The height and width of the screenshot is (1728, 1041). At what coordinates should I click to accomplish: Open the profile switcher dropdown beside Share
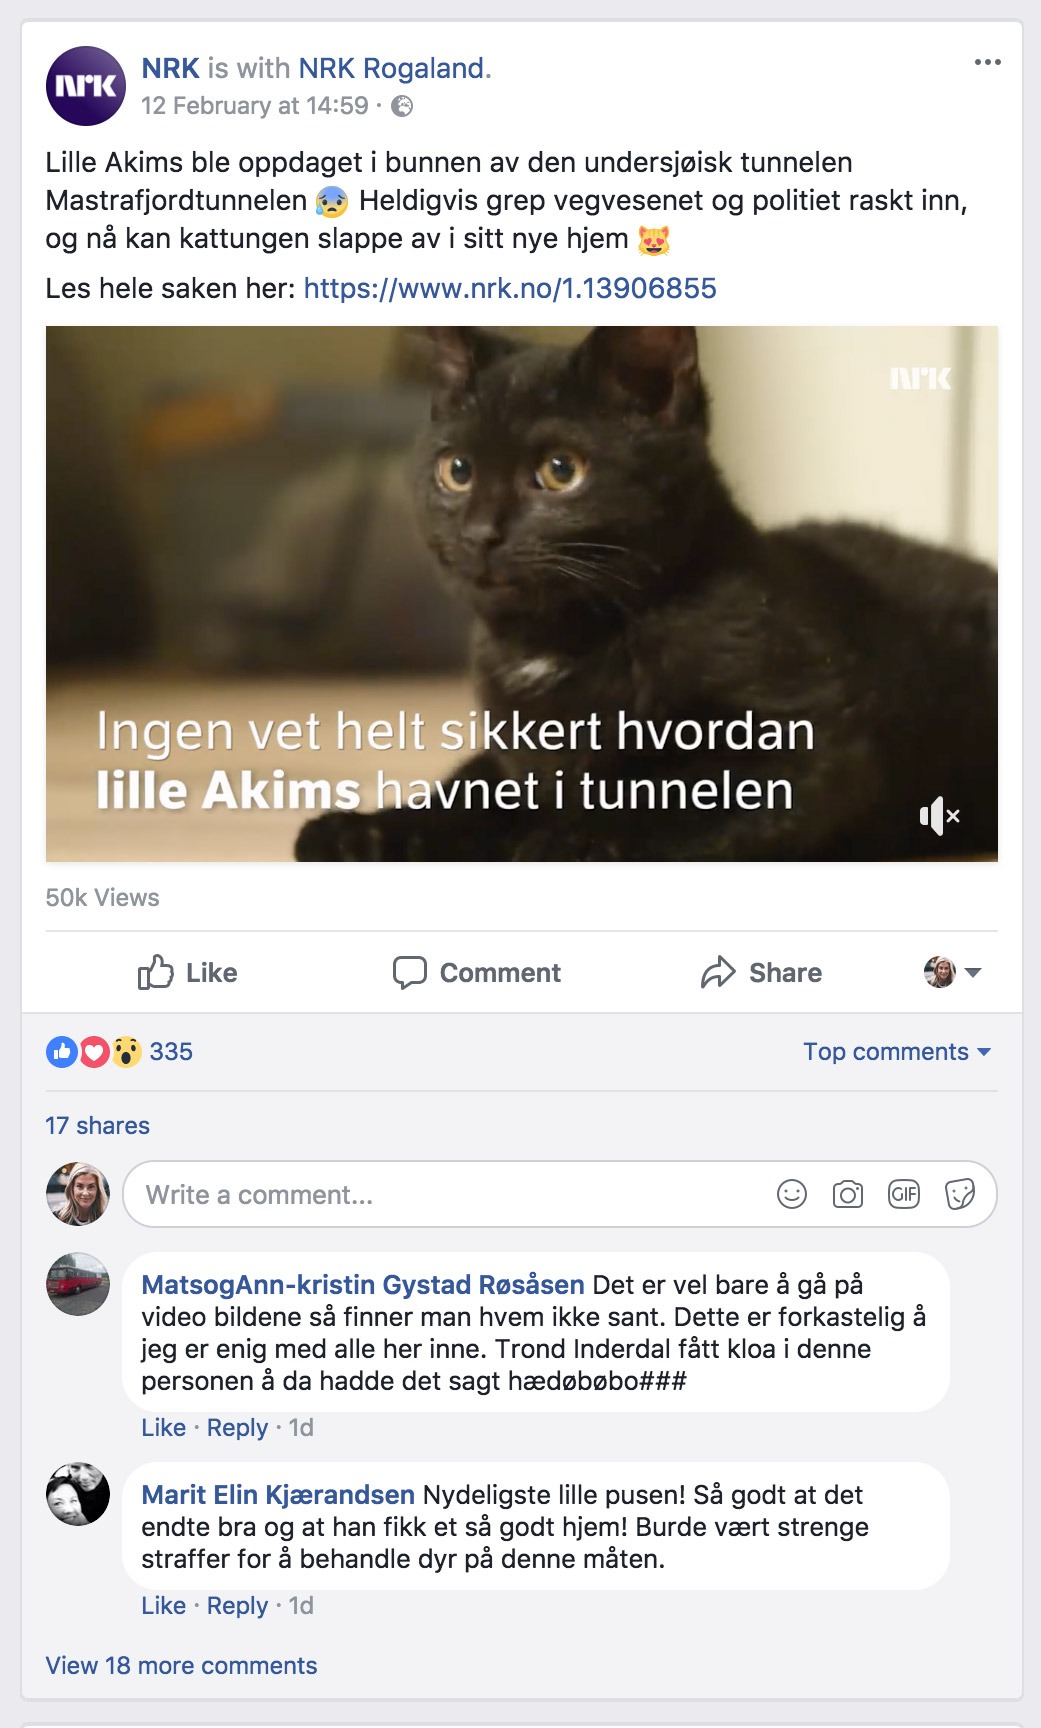tap(953, 972)
